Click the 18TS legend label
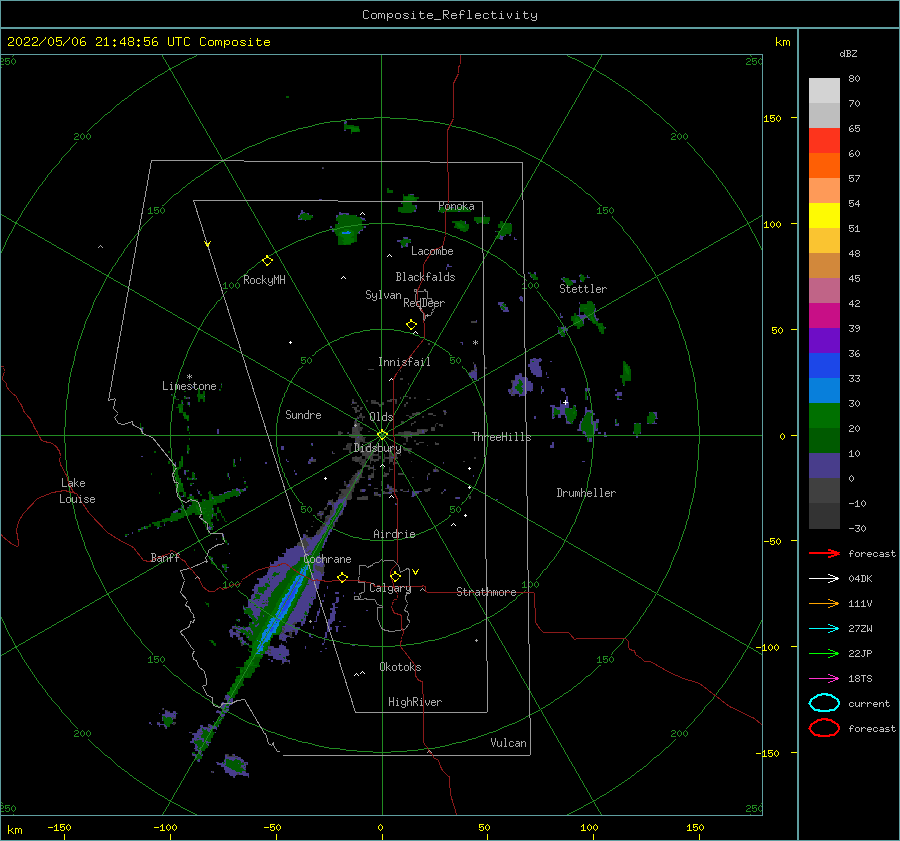 (x=860, y=679)
